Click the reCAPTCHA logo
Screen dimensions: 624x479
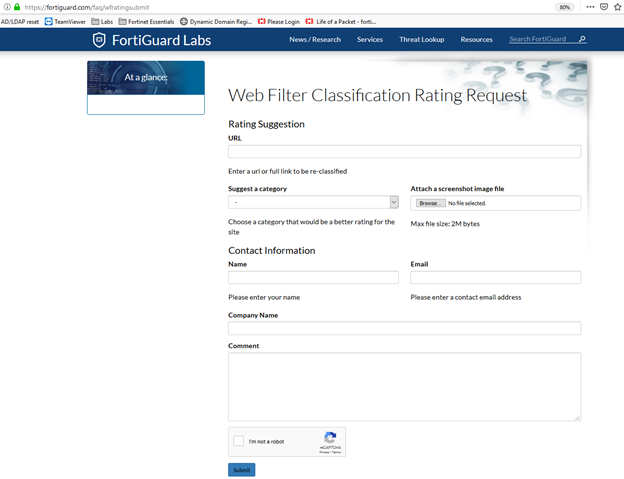tap(330, 438)
